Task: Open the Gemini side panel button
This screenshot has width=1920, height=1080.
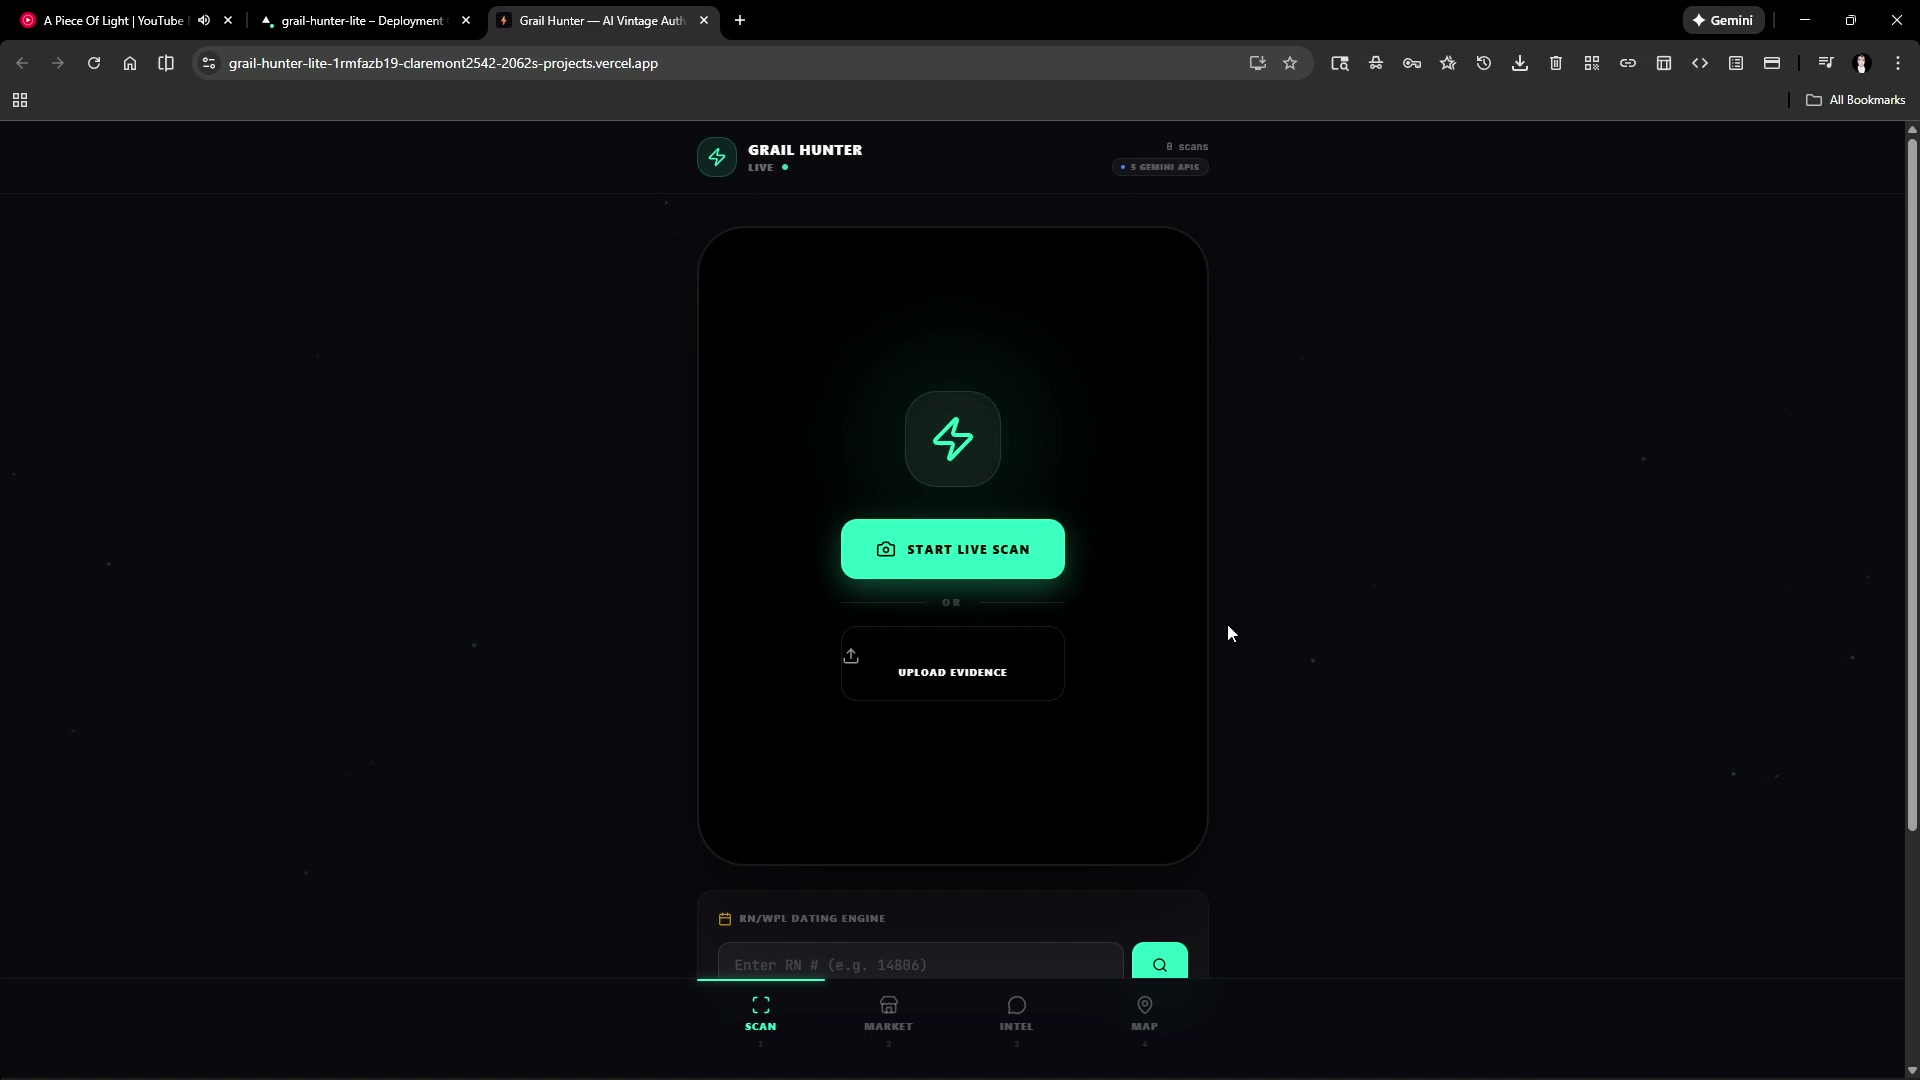Action: pyautogui.click(x=1723, y=20)
